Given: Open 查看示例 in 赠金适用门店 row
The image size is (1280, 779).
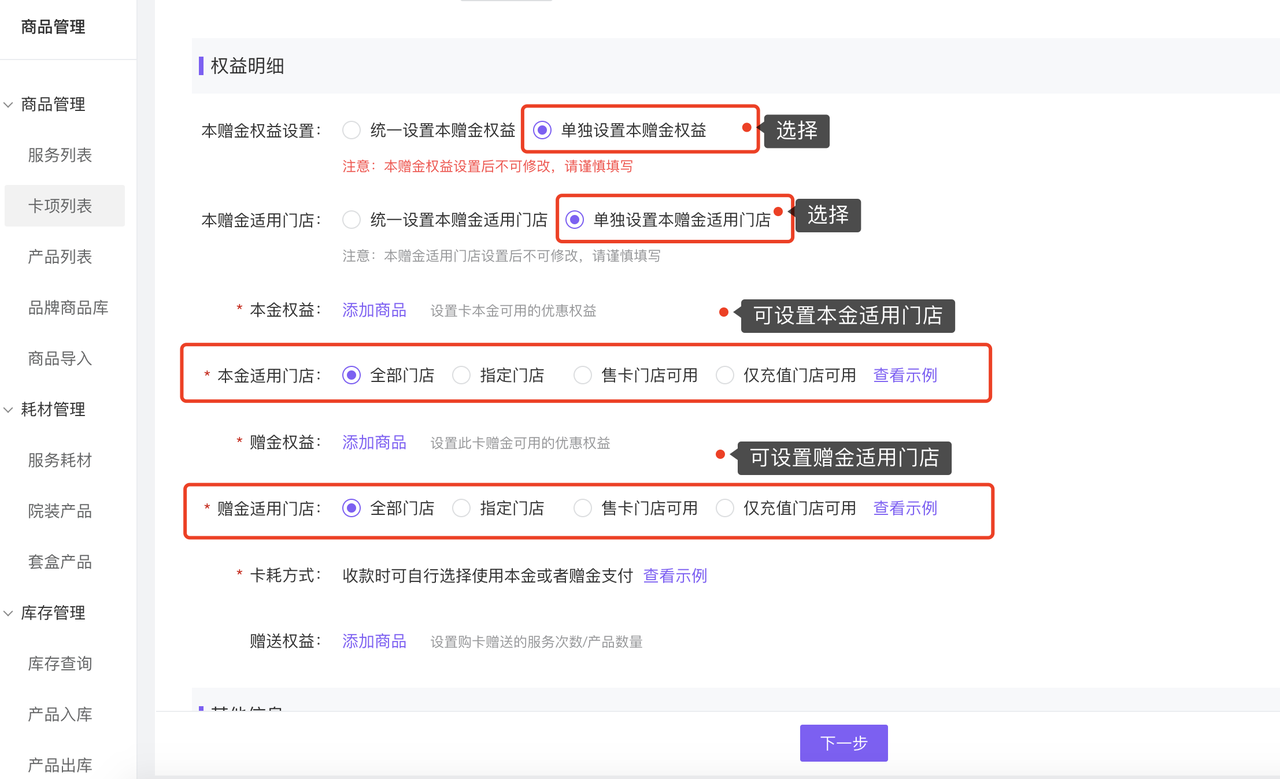Looking at the screenshot, I should [x=906, y=508].
